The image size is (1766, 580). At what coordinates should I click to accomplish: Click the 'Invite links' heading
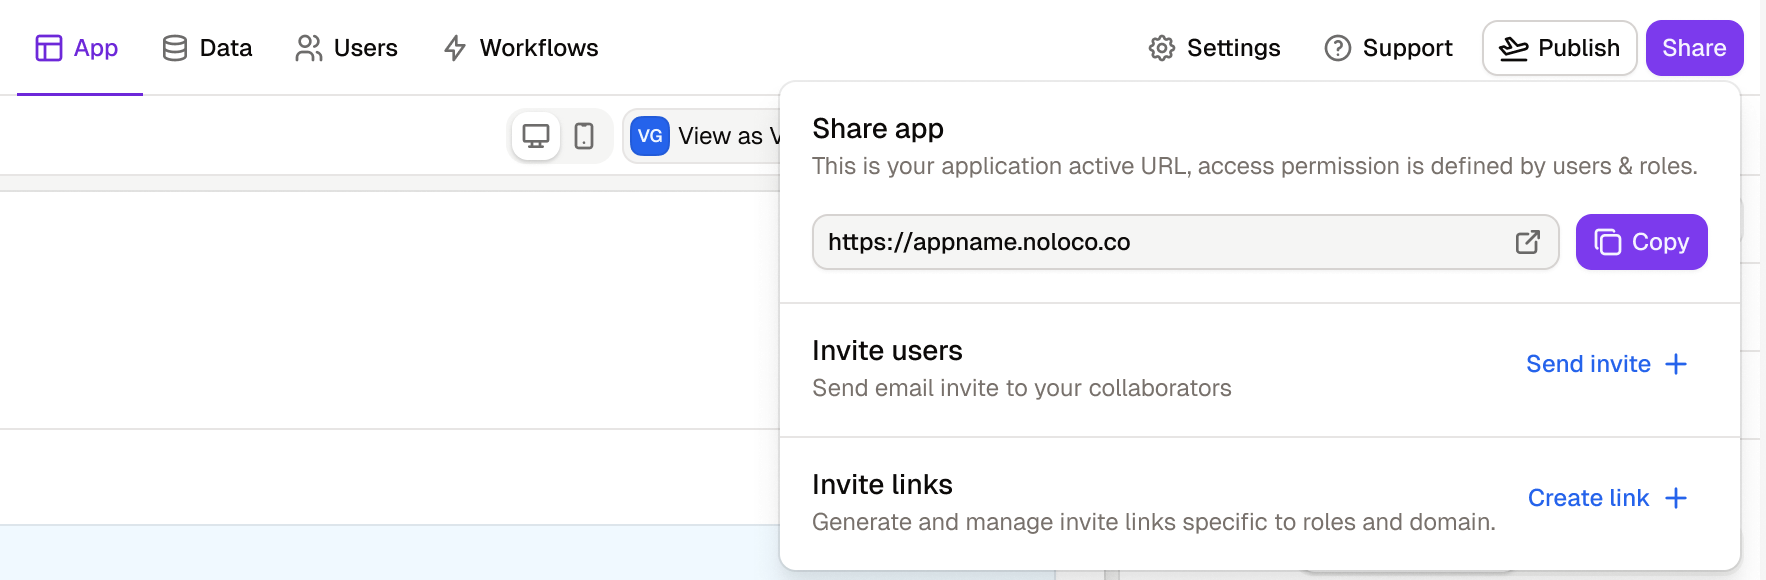[x=882, y=485]
